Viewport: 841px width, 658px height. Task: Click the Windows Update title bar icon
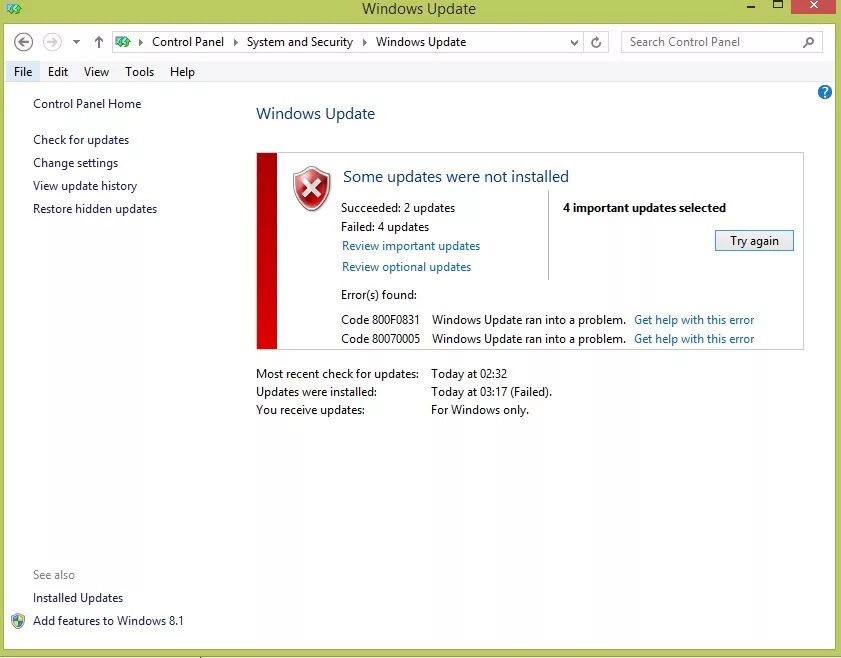(13, 8)
